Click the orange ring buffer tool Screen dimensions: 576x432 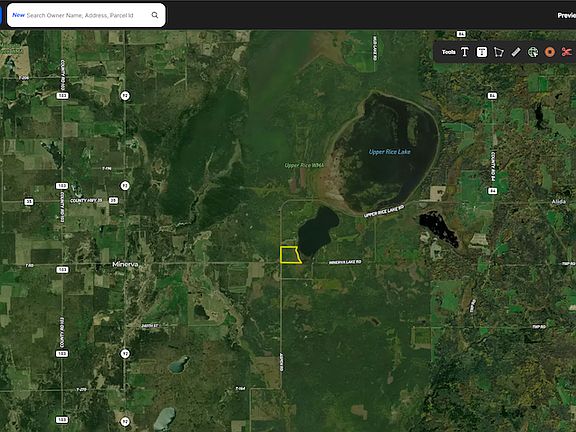[550, 52]
